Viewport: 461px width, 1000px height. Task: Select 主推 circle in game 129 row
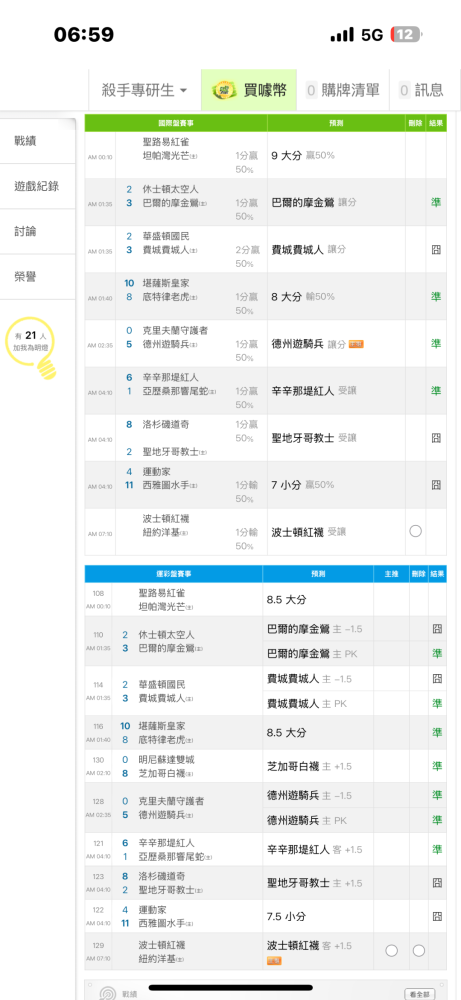click(391, 950)
